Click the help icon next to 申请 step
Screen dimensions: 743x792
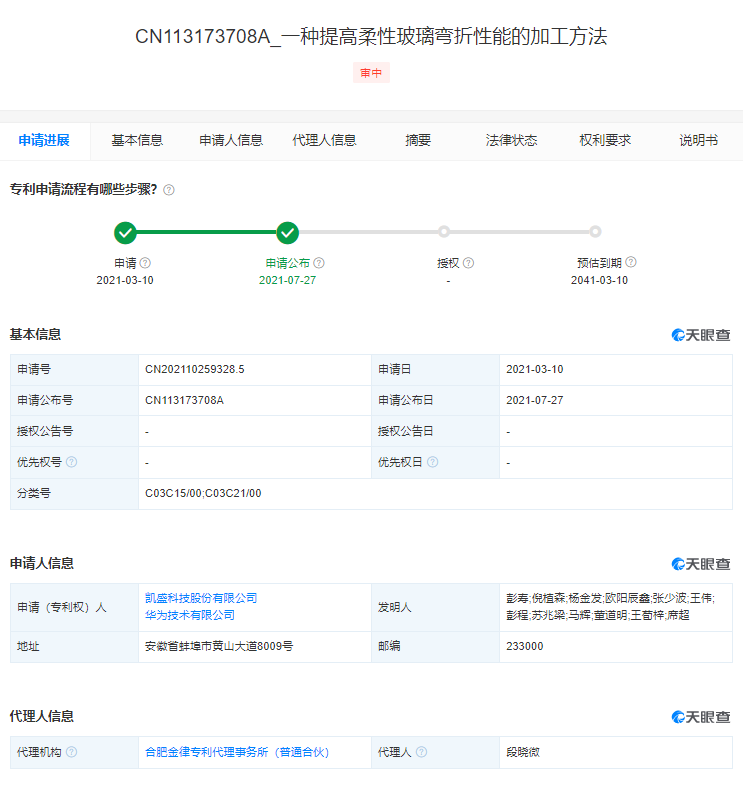(146, 263)
